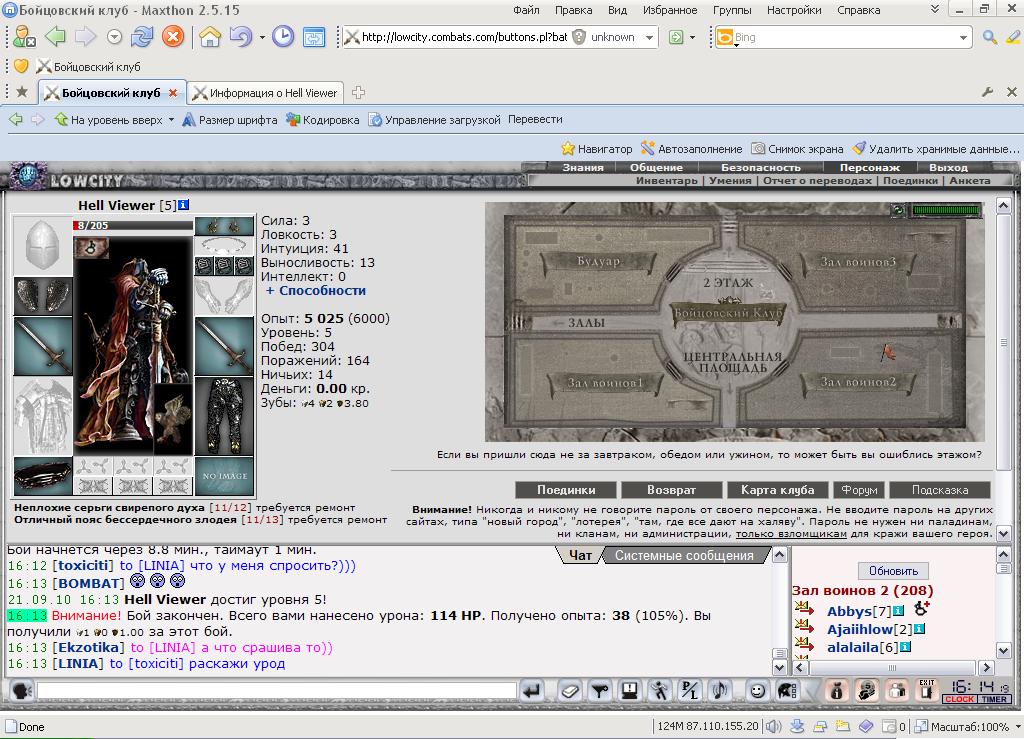1024x739 pixels.
Task: Click the Поединки button under the map
Action: 566,490
